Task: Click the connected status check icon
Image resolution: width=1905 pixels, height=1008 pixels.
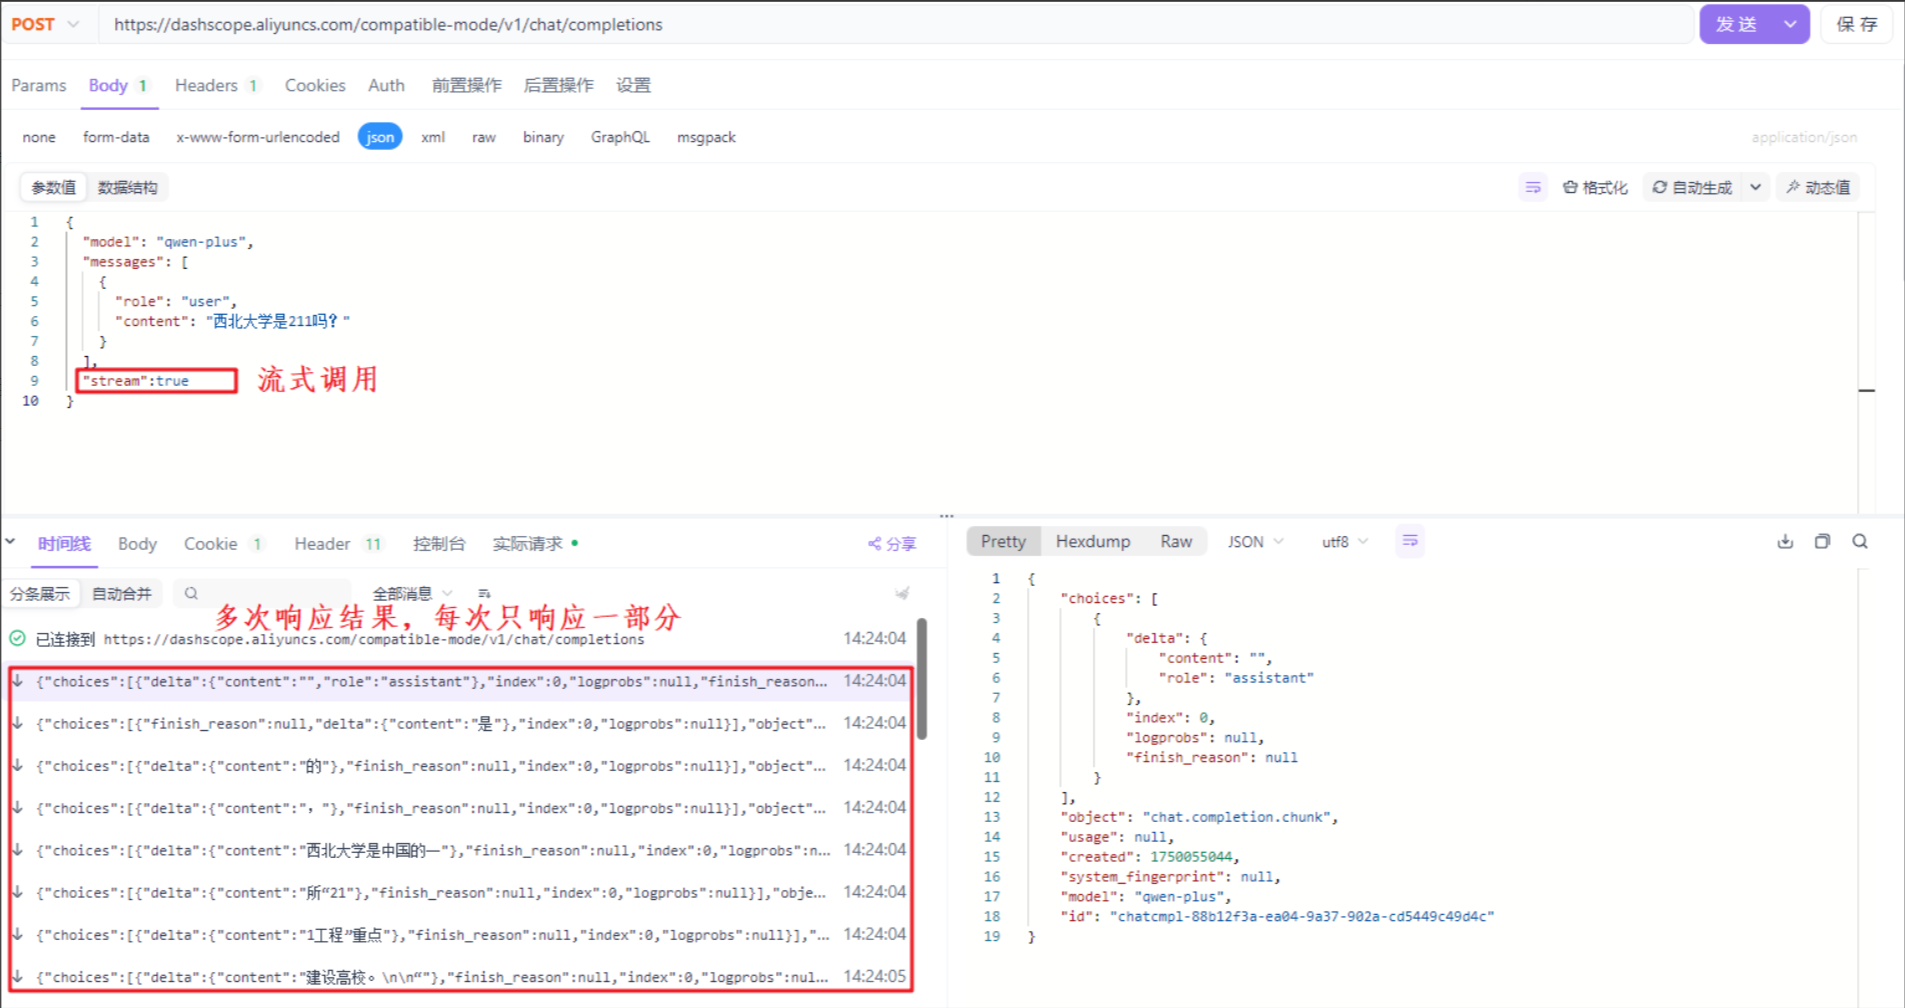Action: pyautogui.click(x=17, y=639)
